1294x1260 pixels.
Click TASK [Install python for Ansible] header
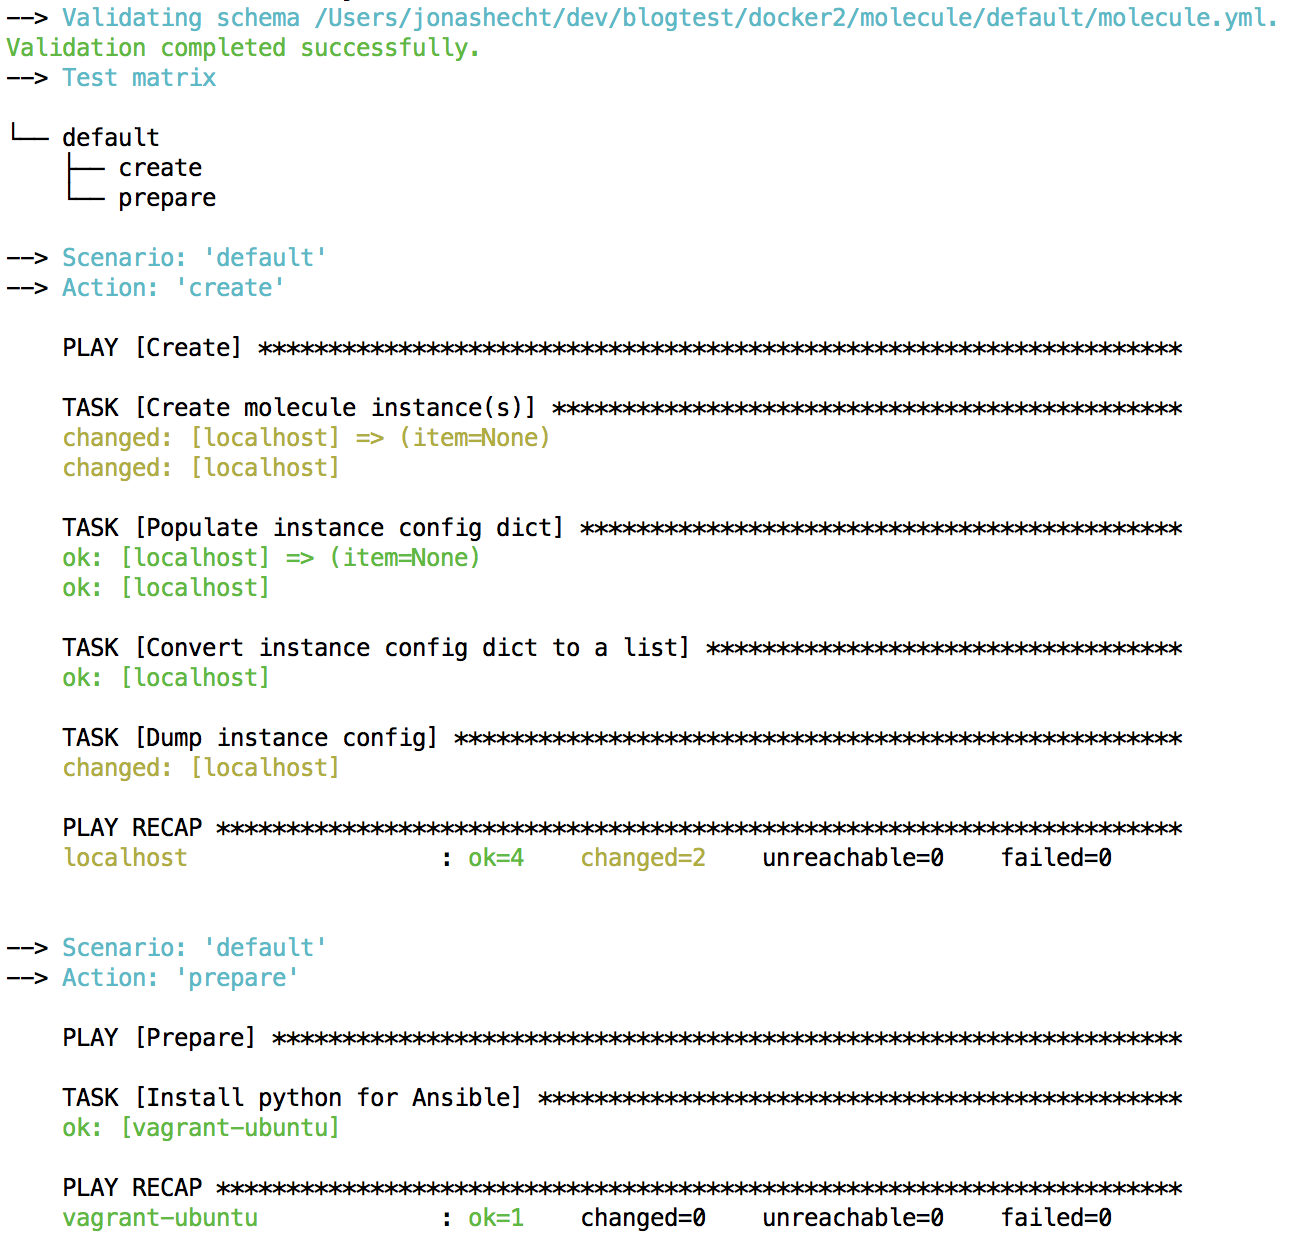[x=292, y=1098]
